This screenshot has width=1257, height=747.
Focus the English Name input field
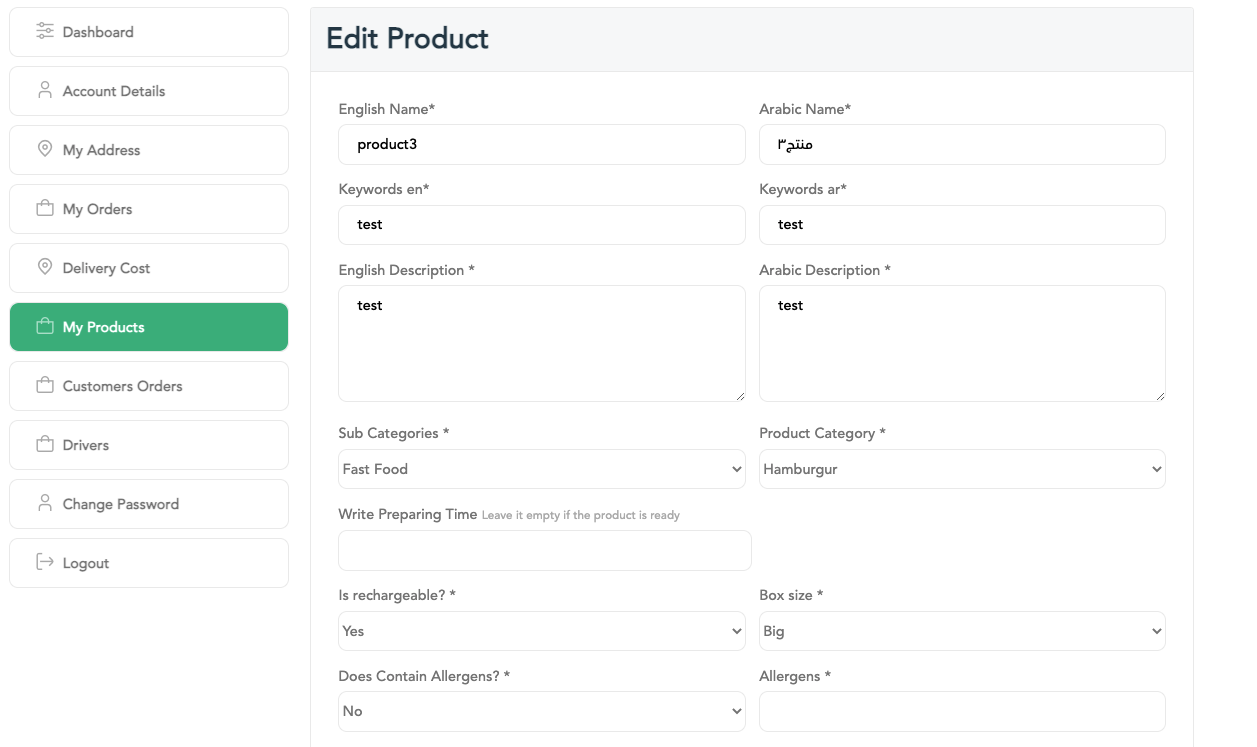pos(541,145)
